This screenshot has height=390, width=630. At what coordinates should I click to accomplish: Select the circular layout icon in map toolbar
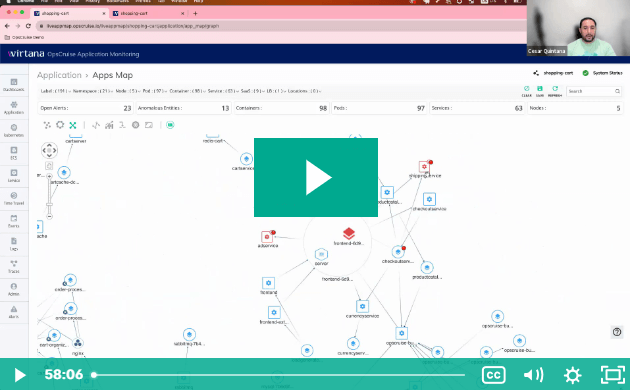click(x=60, y=125)
